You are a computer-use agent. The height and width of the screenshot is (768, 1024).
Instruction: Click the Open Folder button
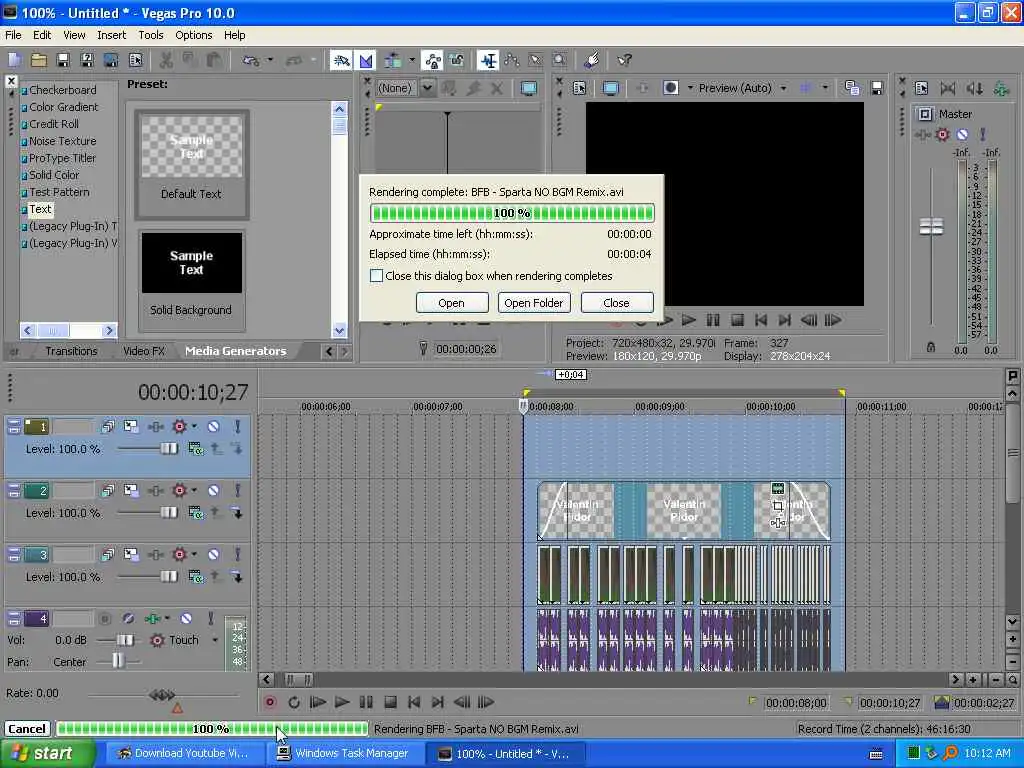click(534, 303)
